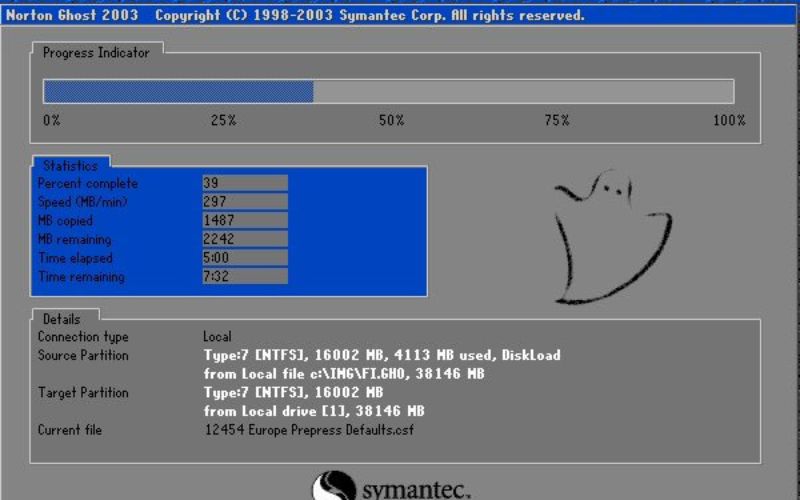Image resolution: width=800 pixels, height=500 pixels.
Task: Click the Norton Ghost ghost logo
Action: point(612,237)
